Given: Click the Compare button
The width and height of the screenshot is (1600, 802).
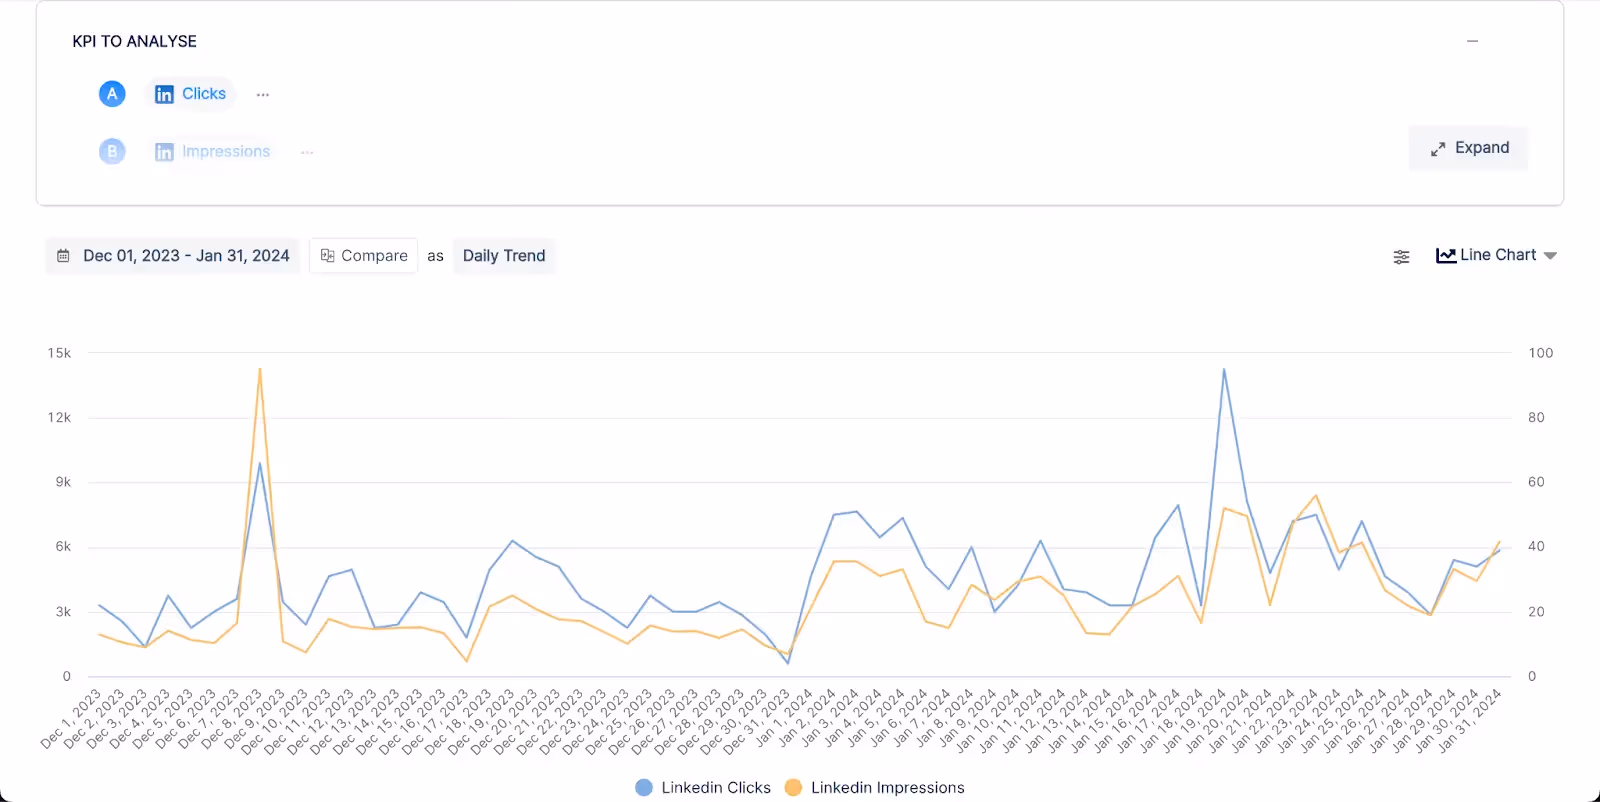Looking at the screenshot, I should click(363, 255).
